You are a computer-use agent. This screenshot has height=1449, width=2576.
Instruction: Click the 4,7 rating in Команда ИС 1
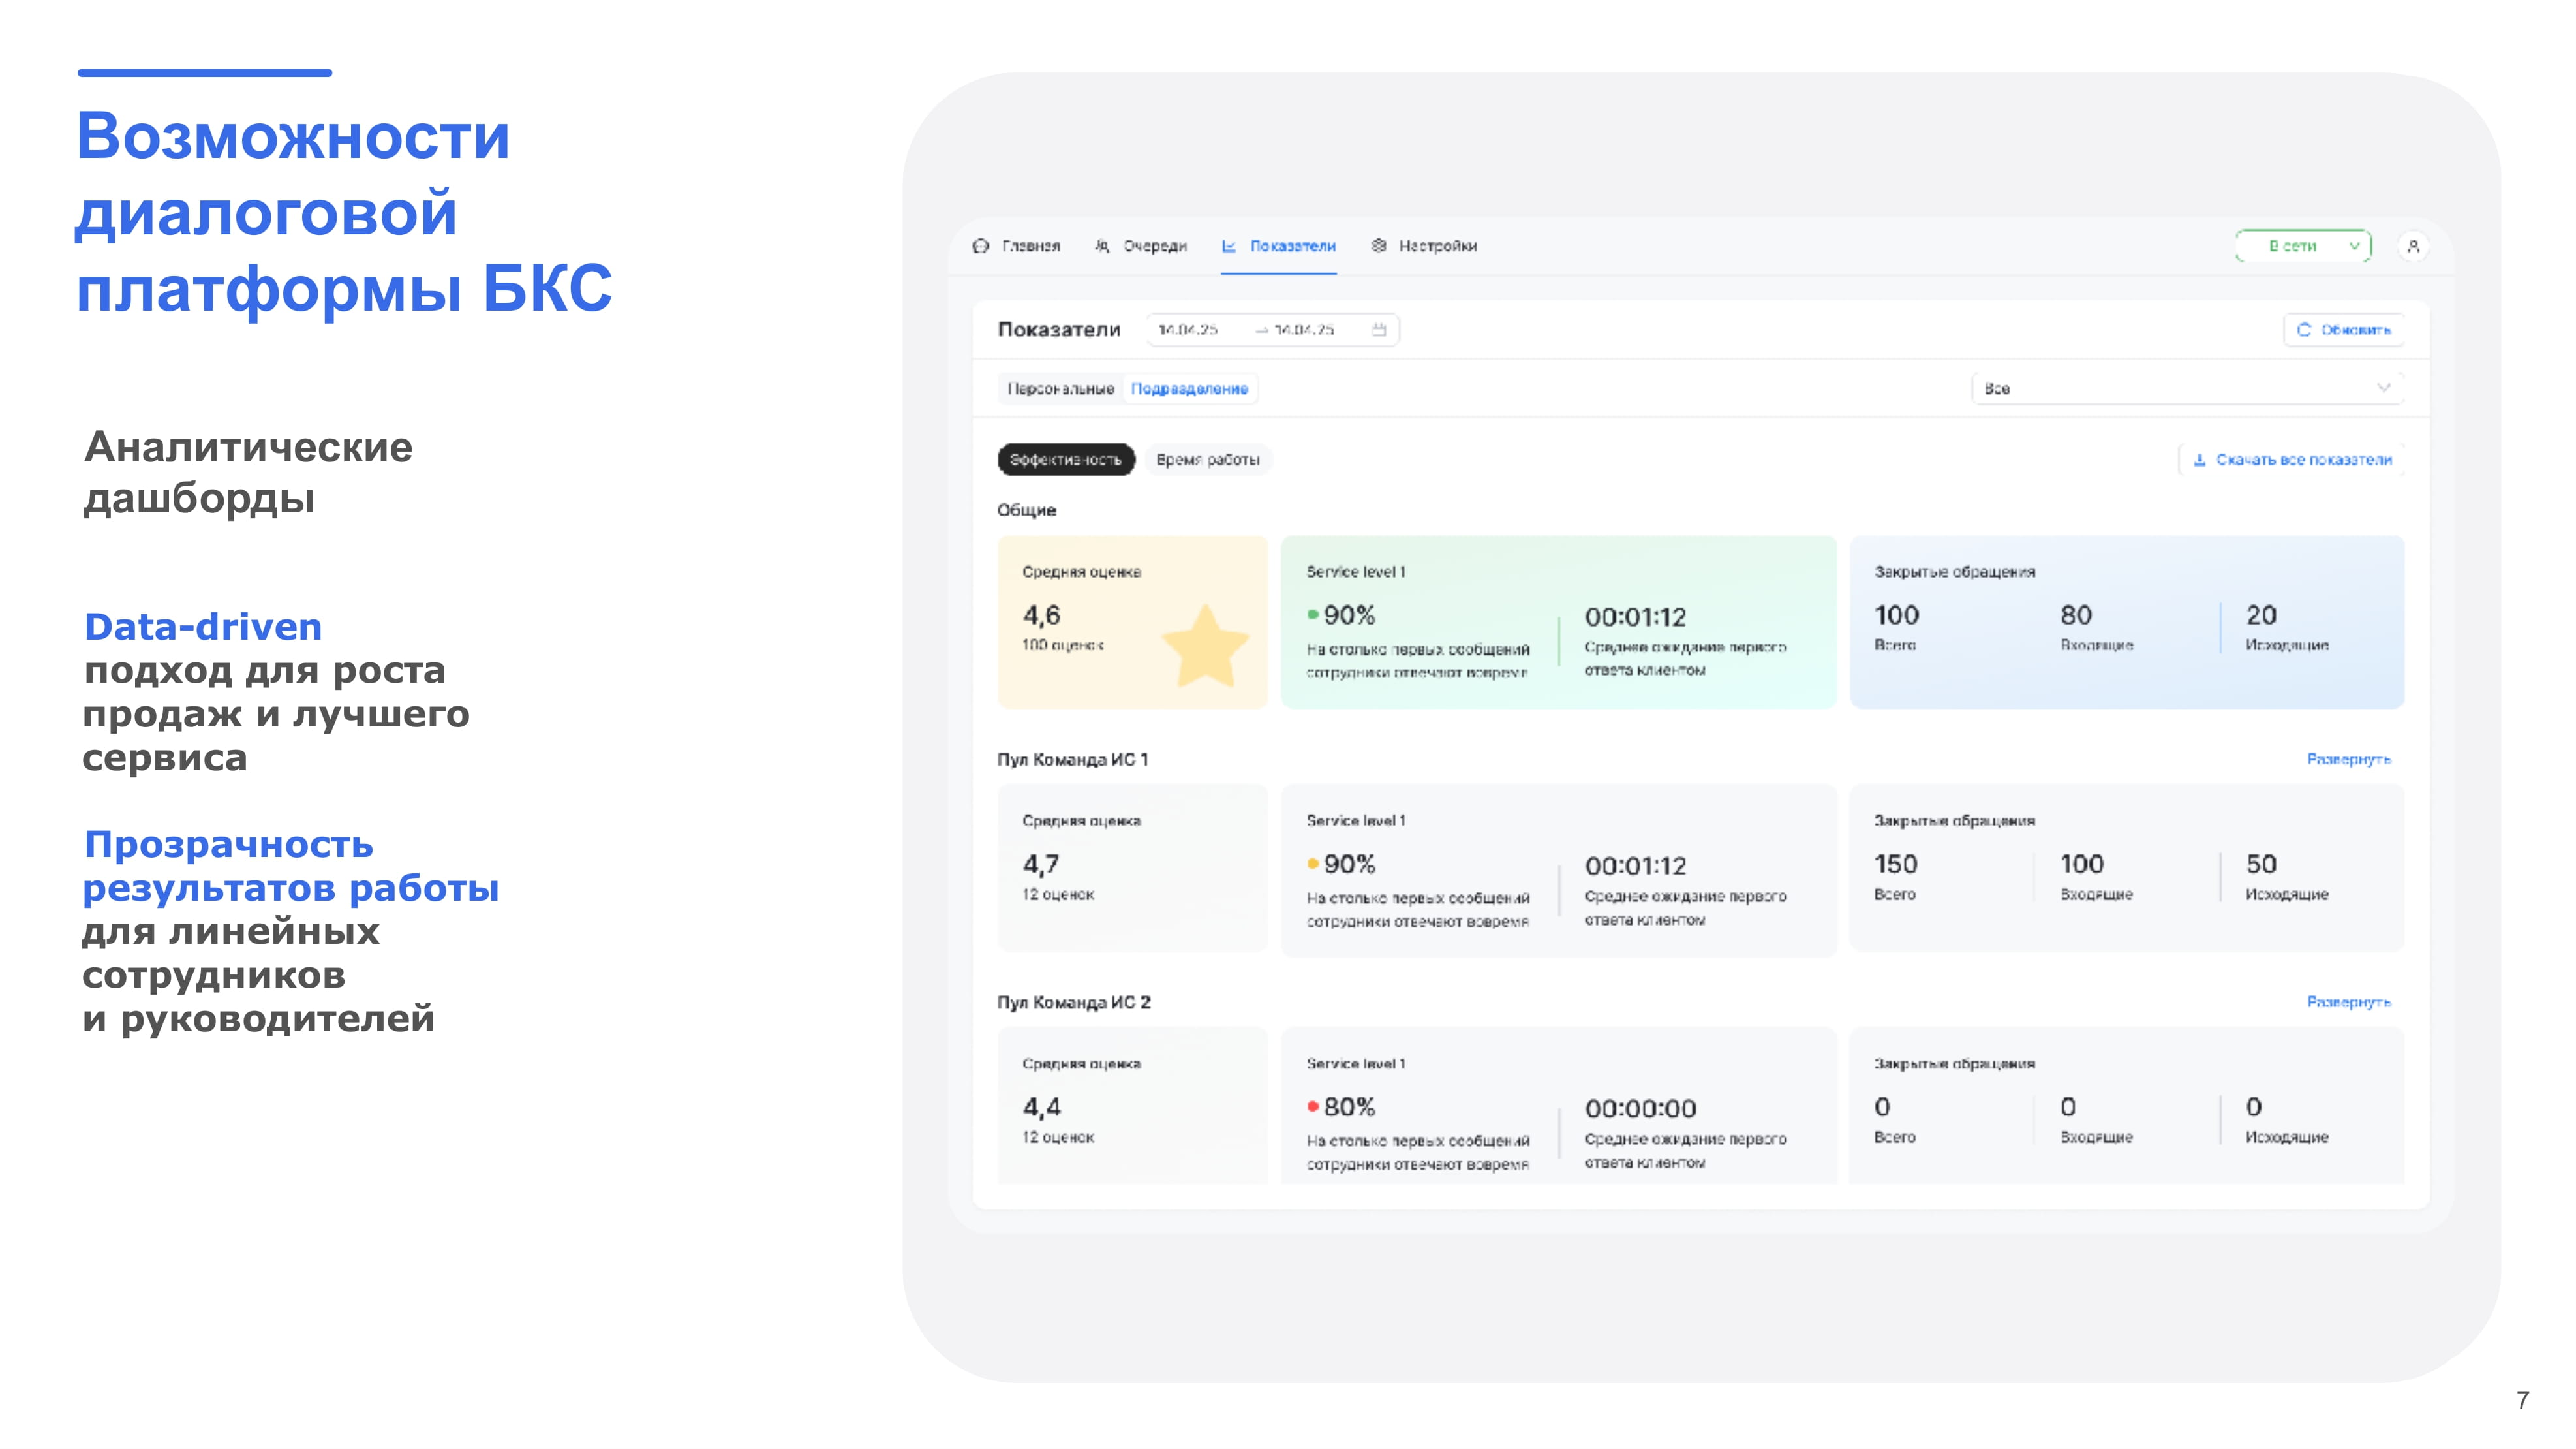click(1040, 864)
